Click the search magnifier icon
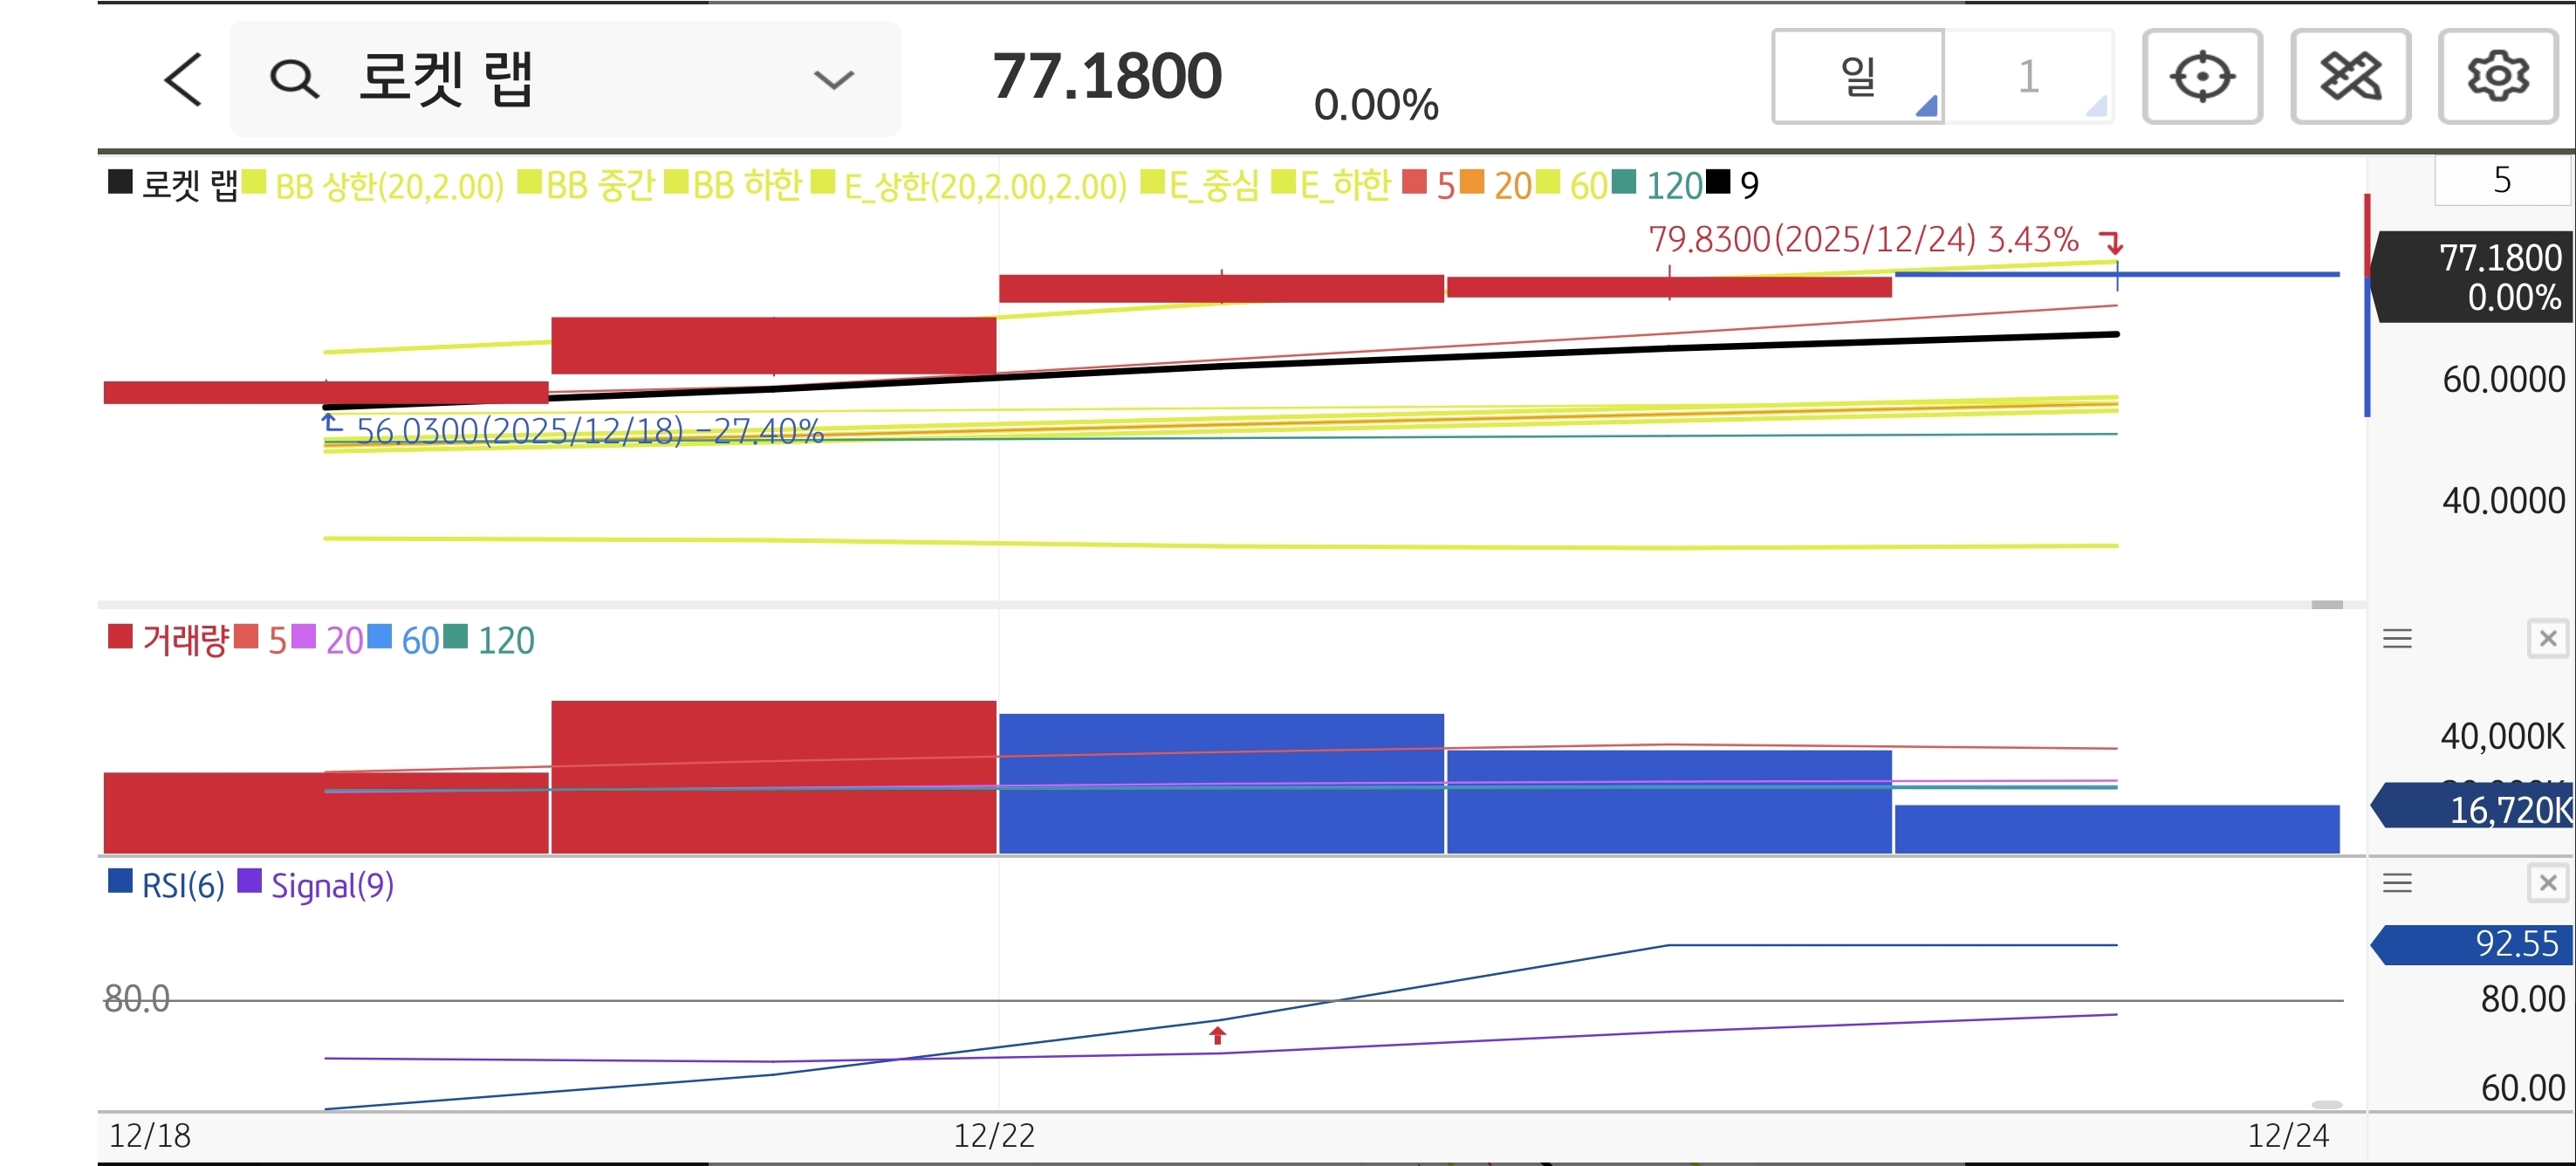 (x=294, y=79)
